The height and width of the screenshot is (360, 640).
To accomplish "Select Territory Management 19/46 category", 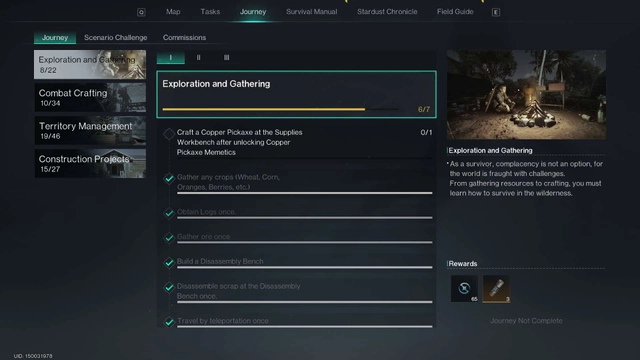I will (90, 131).
